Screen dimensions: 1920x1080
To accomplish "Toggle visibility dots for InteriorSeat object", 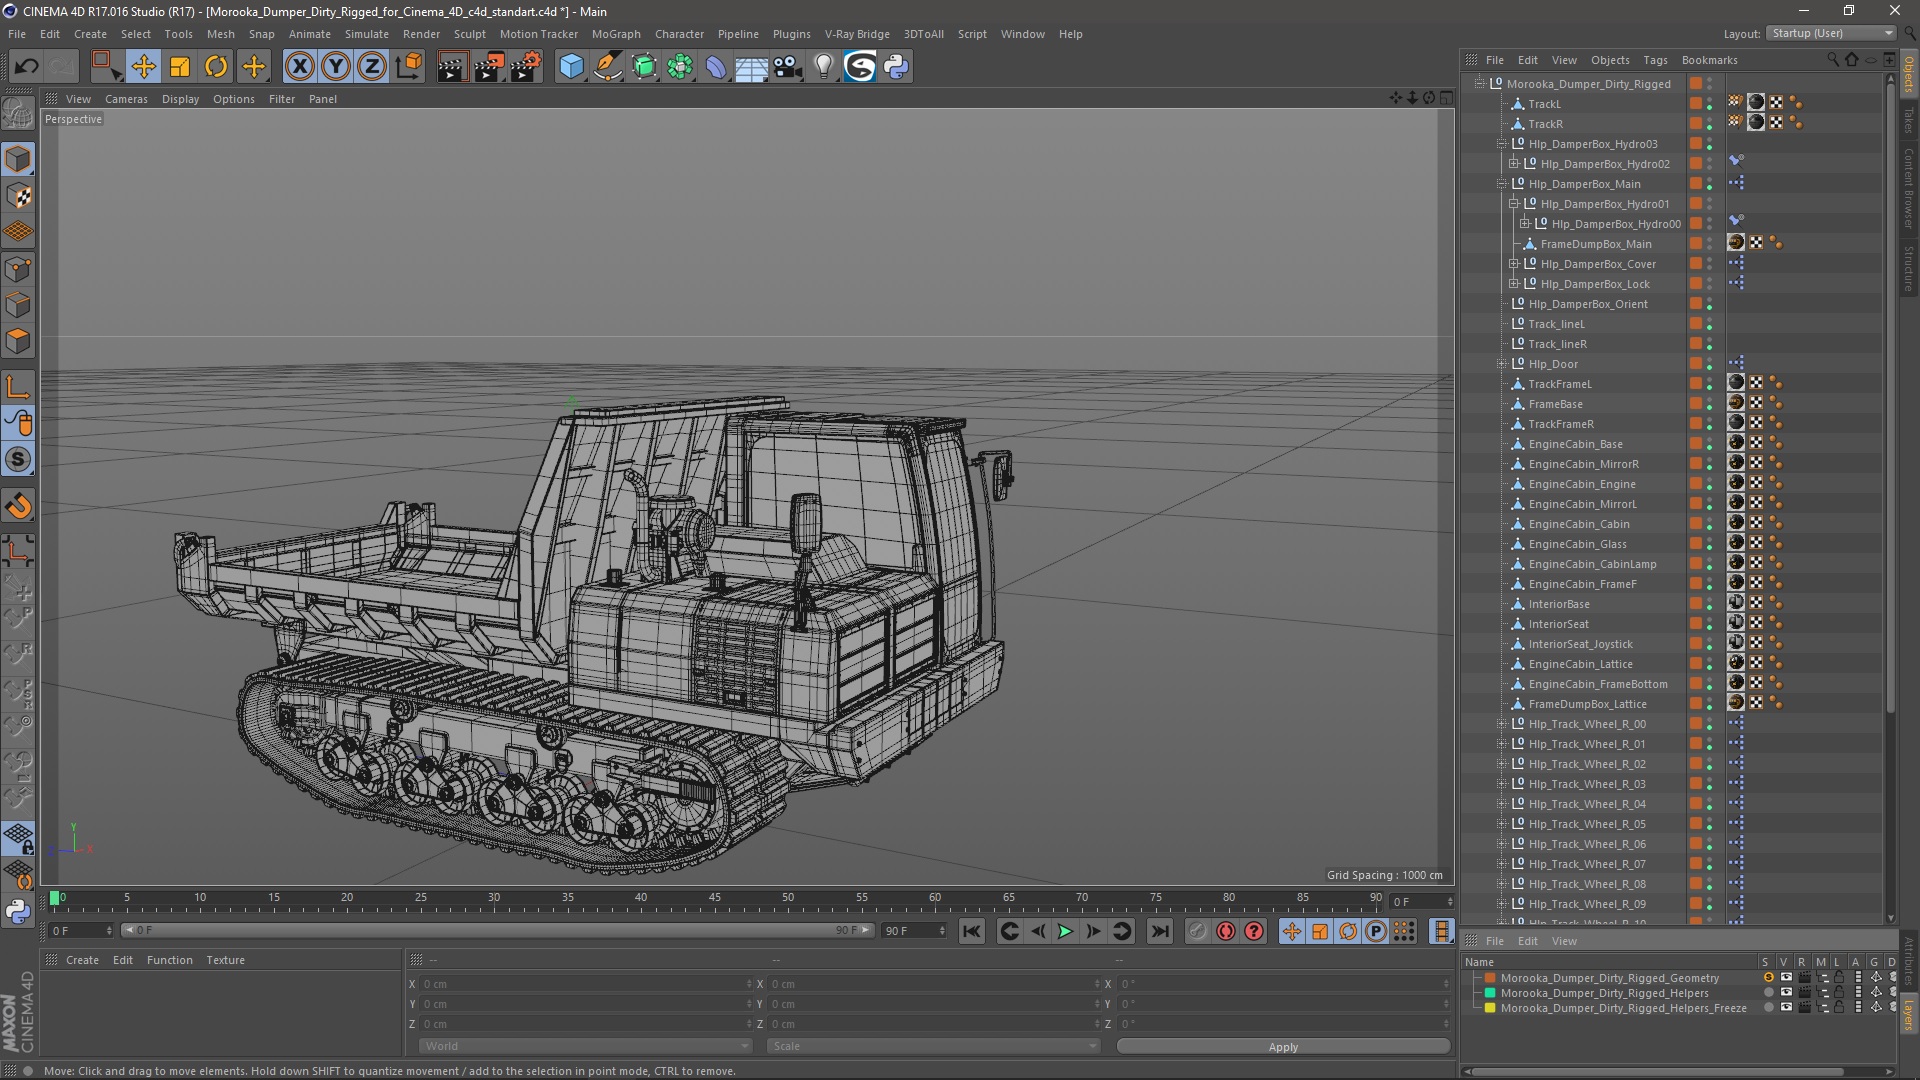I will click(1709, 624).
